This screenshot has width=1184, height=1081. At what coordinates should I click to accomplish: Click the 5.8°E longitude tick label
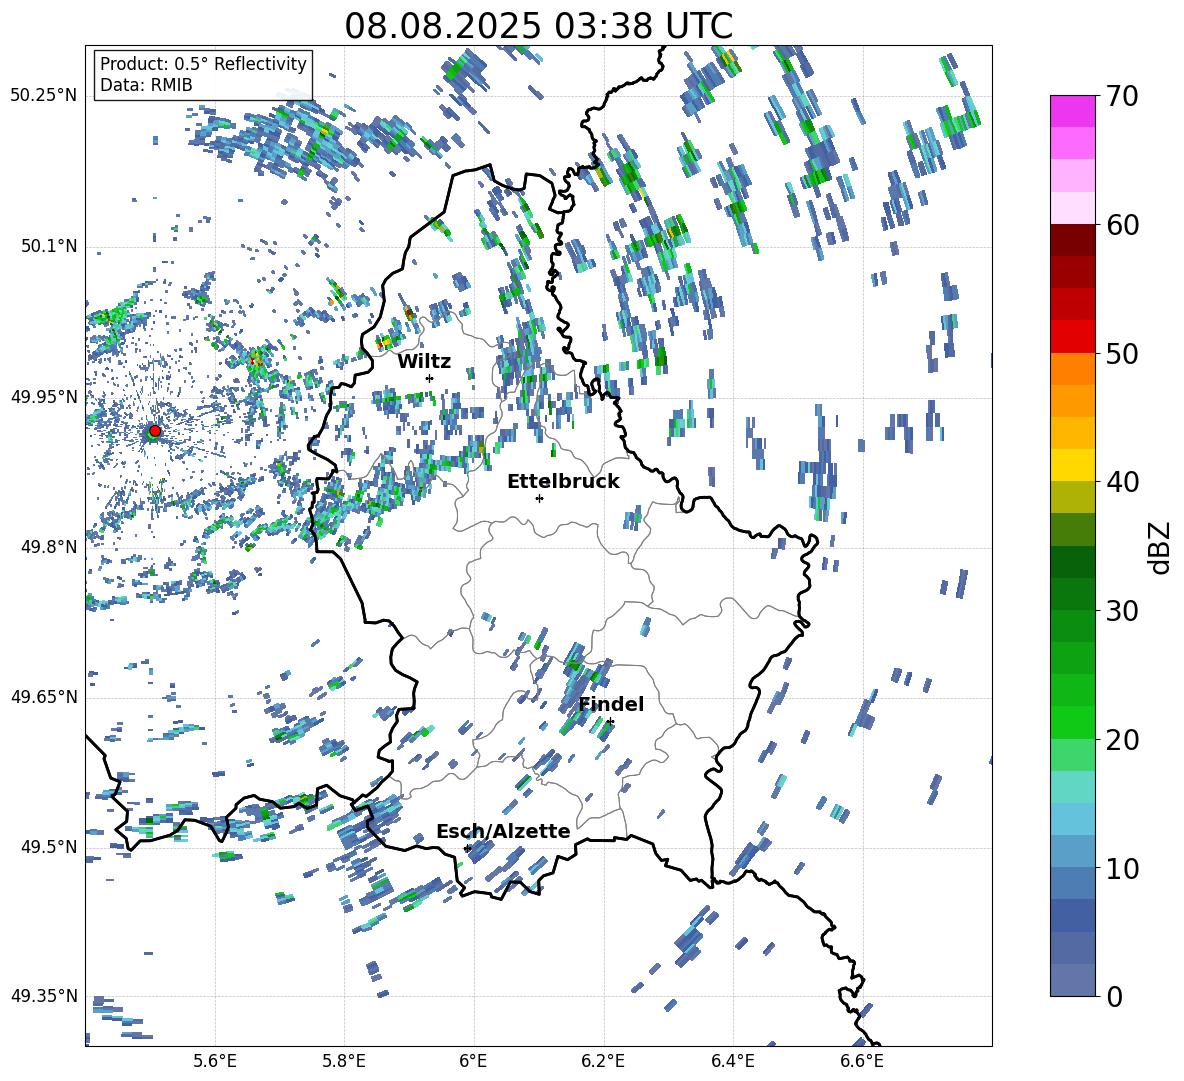pos(344,1061)
